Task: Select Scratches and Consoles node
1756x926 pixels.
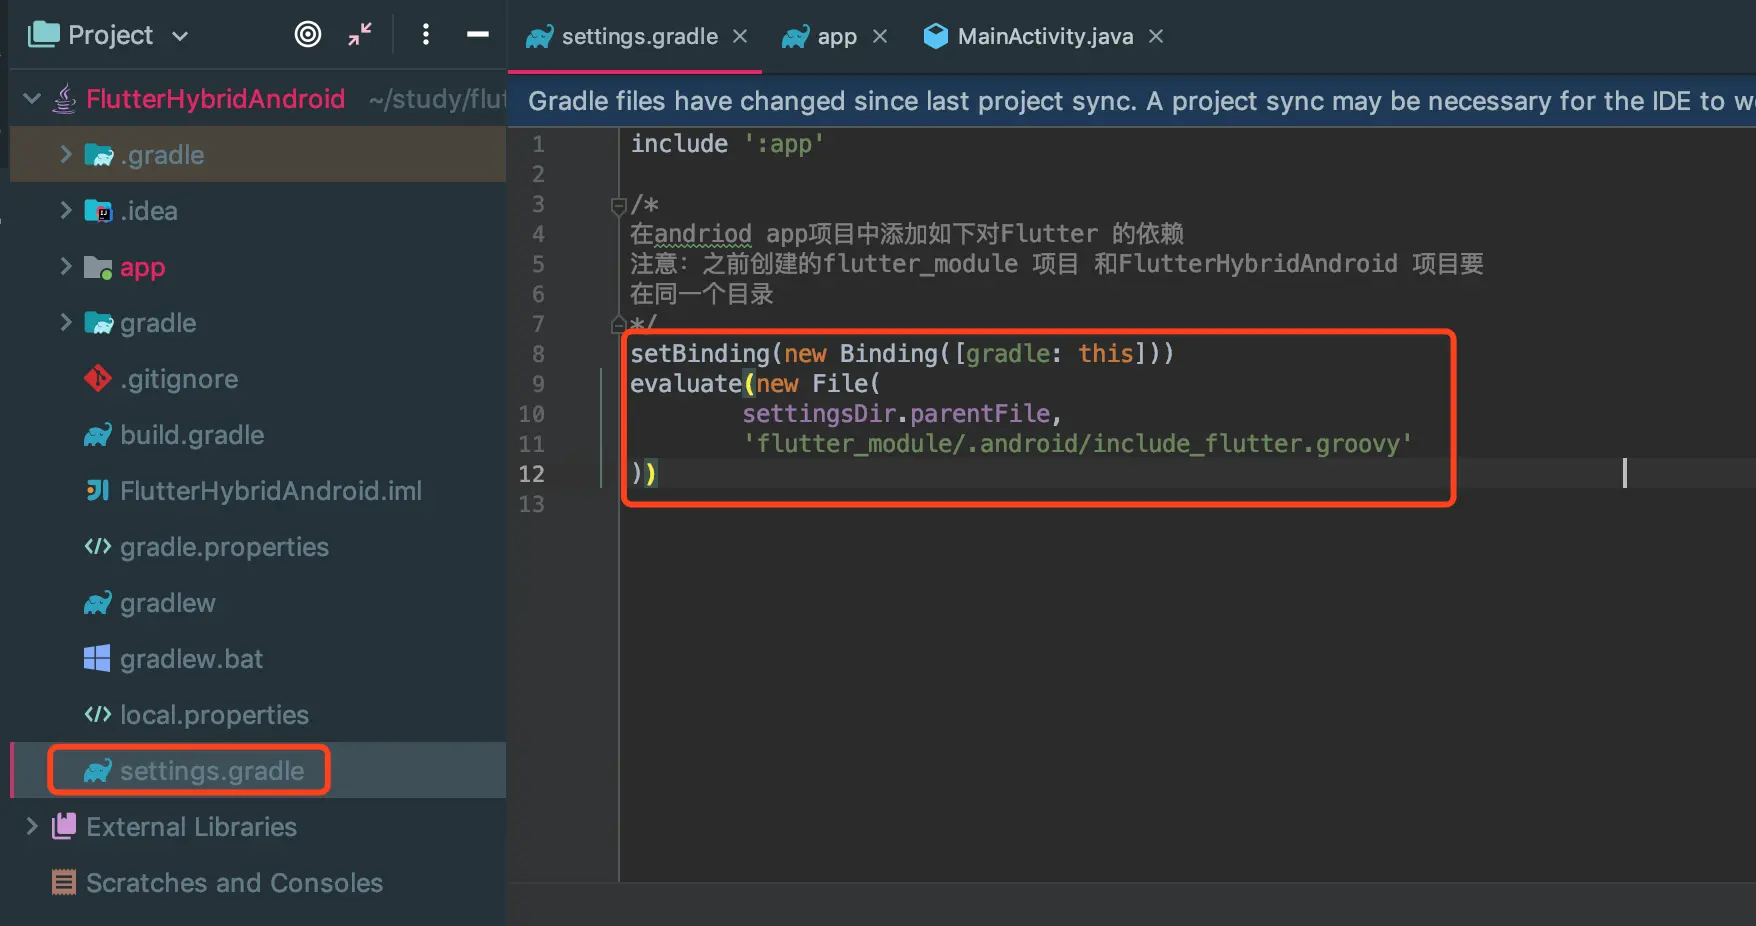Action: click(234, 883)
